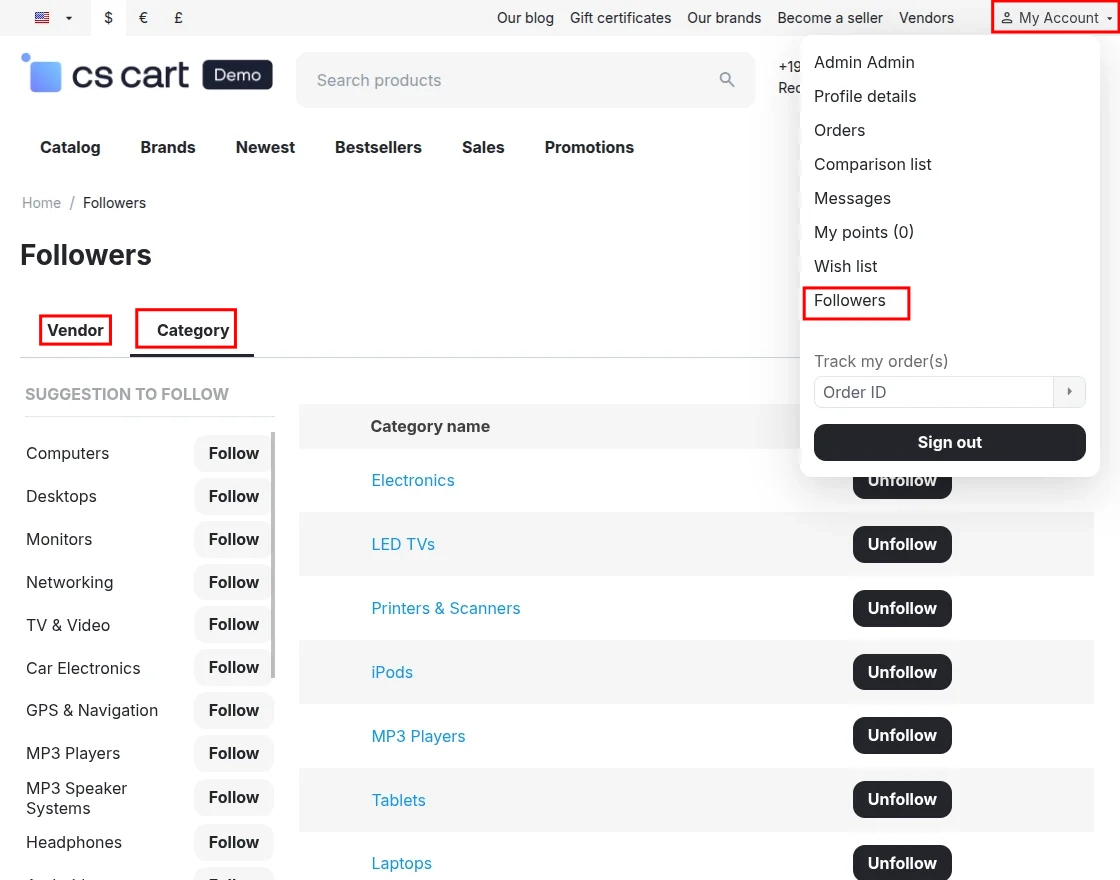Open the Tablets category link
The image size is (1120, 880).
pos(399,800)
